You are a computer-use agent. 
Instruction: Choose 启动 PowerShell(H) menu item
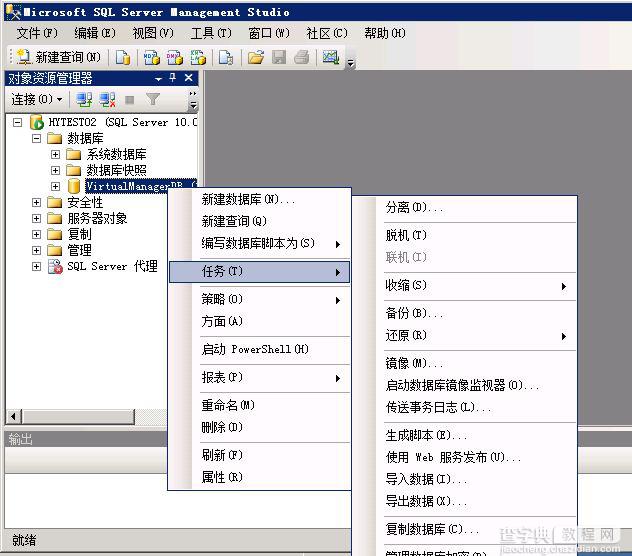259,349
